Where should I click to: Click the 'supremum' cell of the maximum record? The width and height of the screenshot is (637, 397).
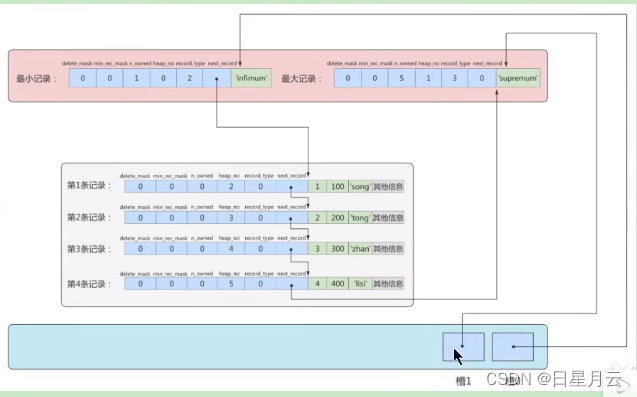[x=518, y=78]
